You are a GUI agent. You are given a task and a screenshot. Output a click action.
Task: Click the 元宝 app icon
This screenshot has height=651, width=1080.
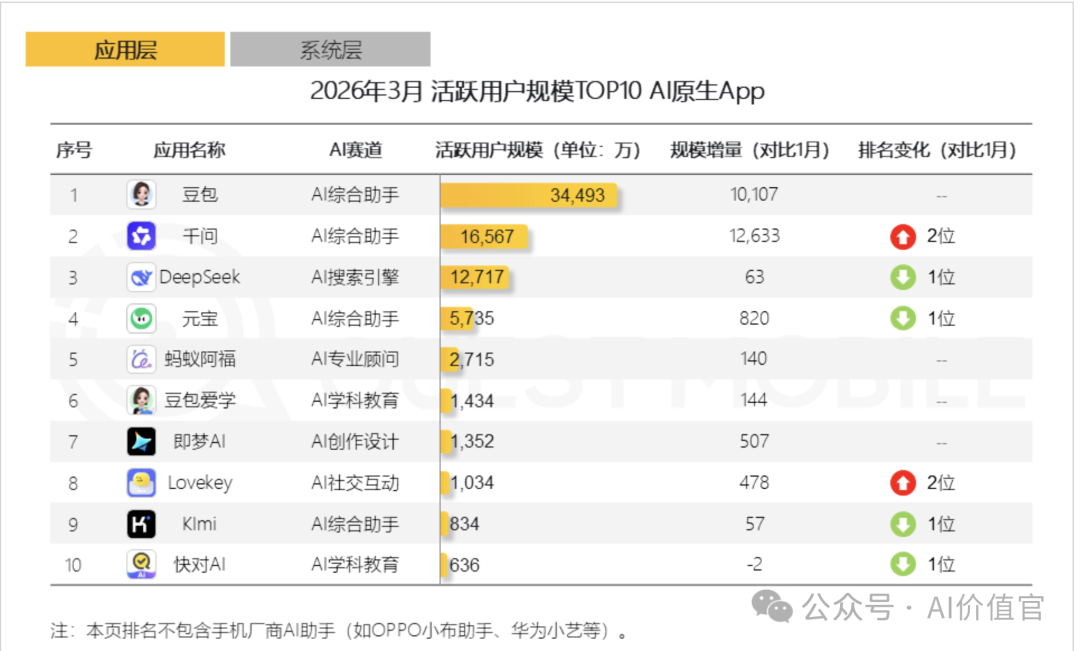tap(141, 318)
